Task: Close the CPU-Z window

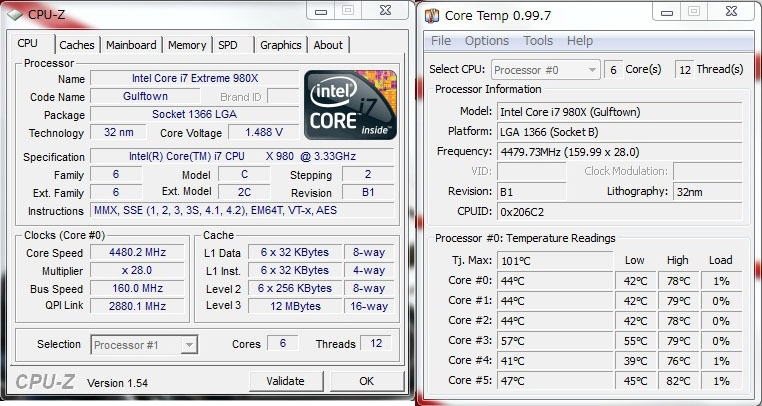Action: tap(386, 11)
